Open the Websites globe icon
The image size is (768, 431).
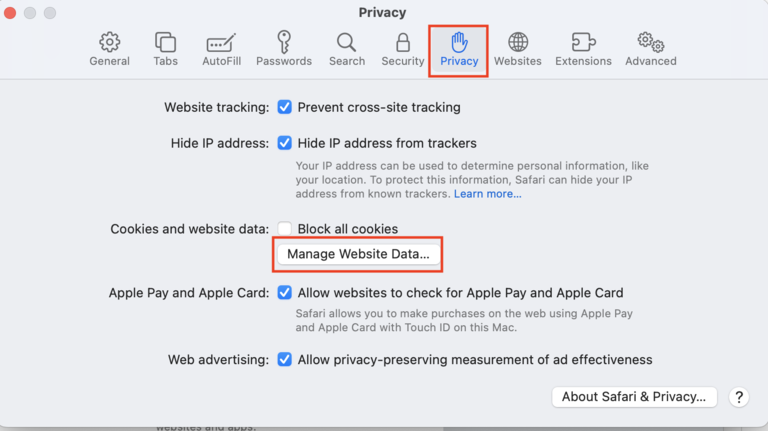pos(518,43)
